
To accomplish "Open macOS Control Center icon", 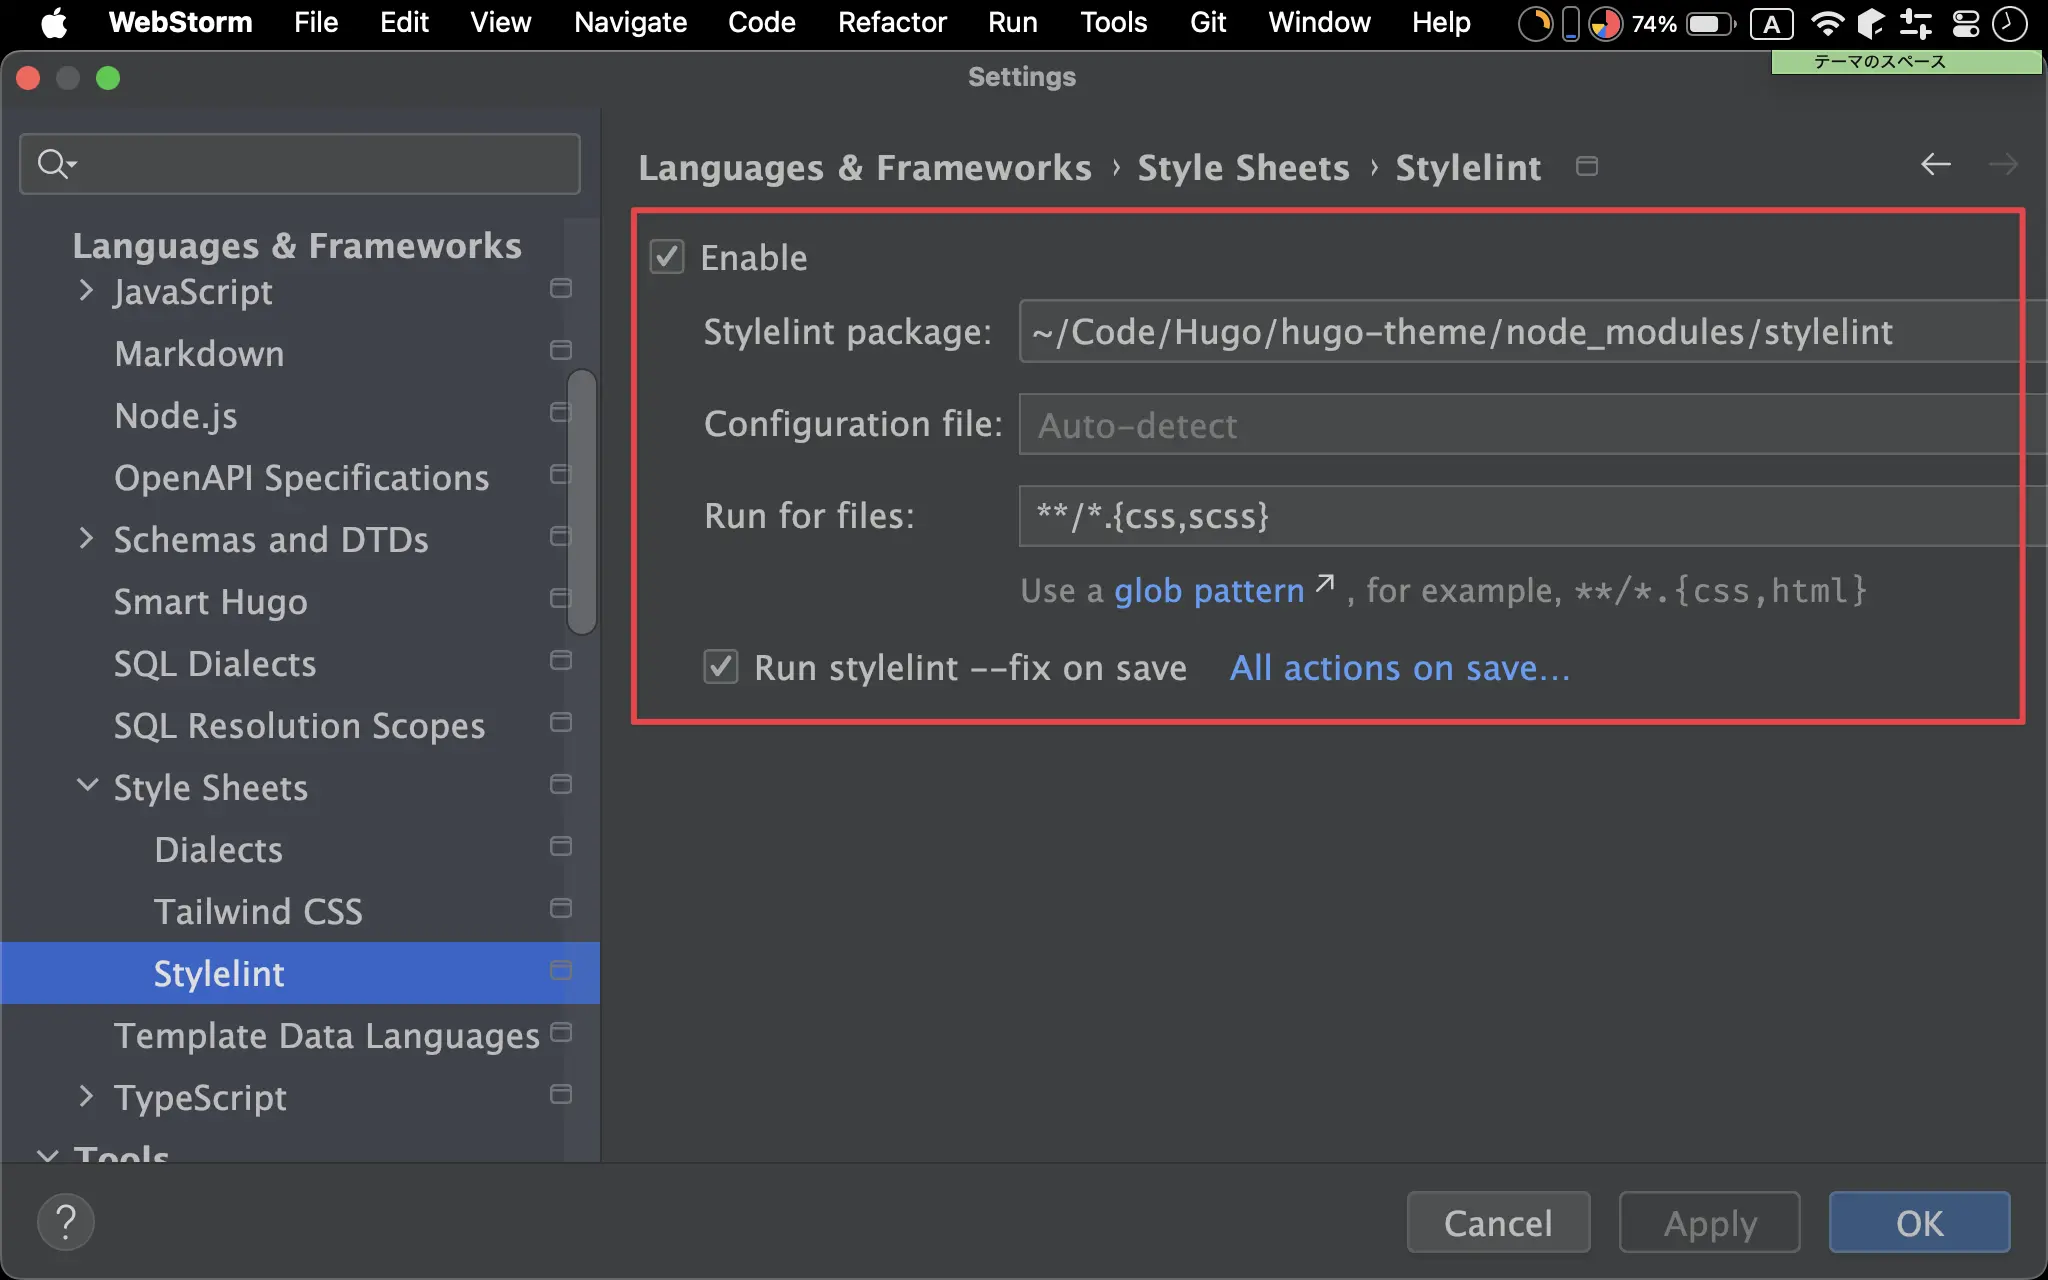I will [x=1965, y=23].
